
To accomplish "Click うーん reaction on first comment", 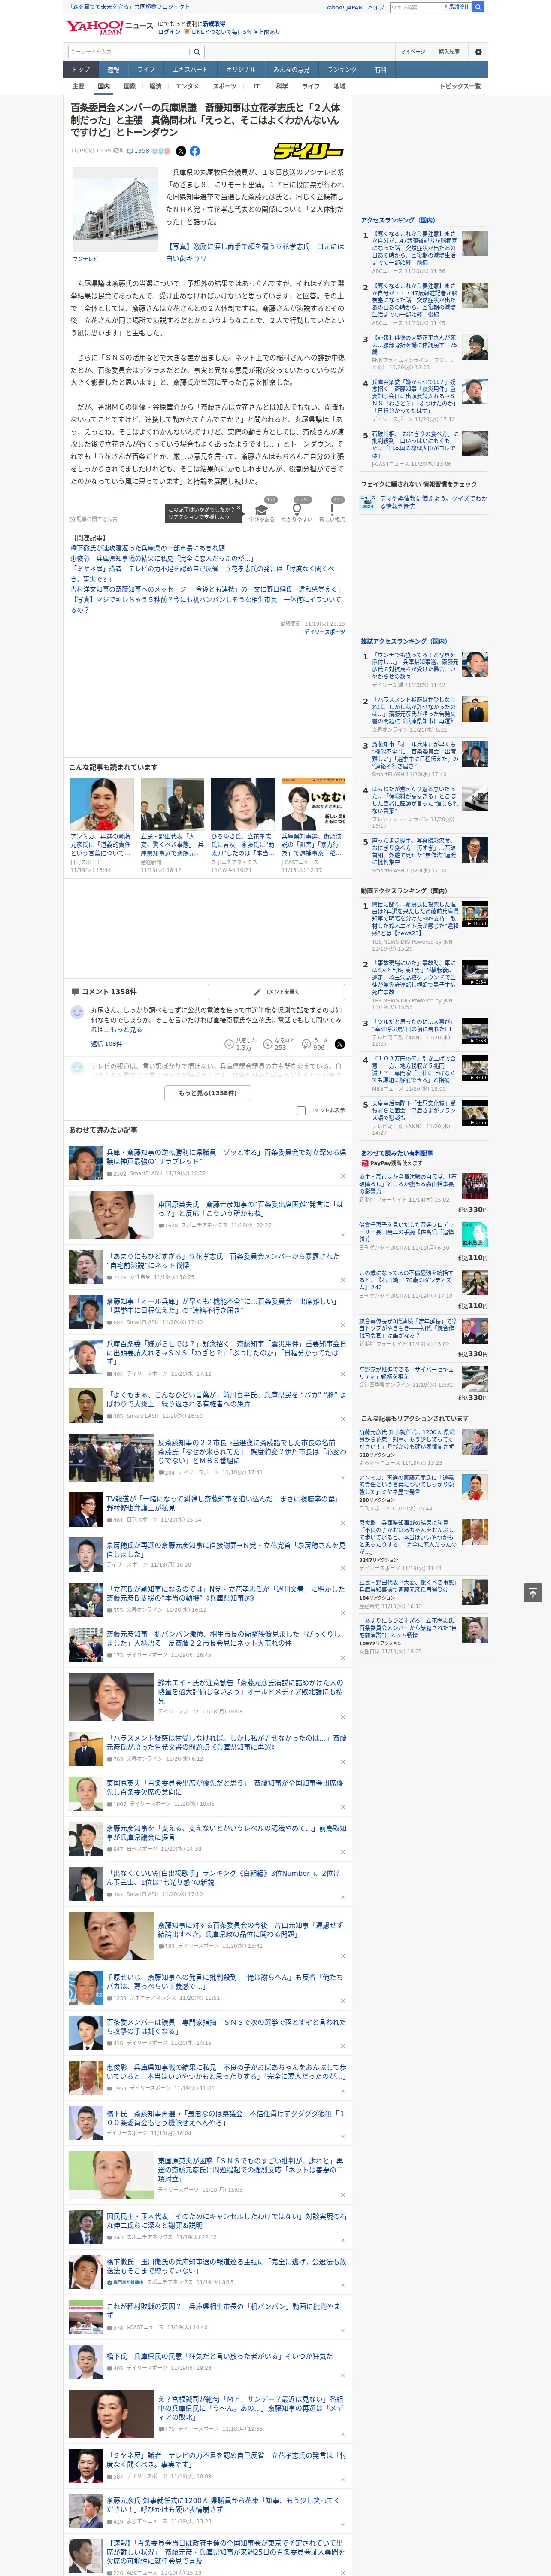I will 314,1044.
